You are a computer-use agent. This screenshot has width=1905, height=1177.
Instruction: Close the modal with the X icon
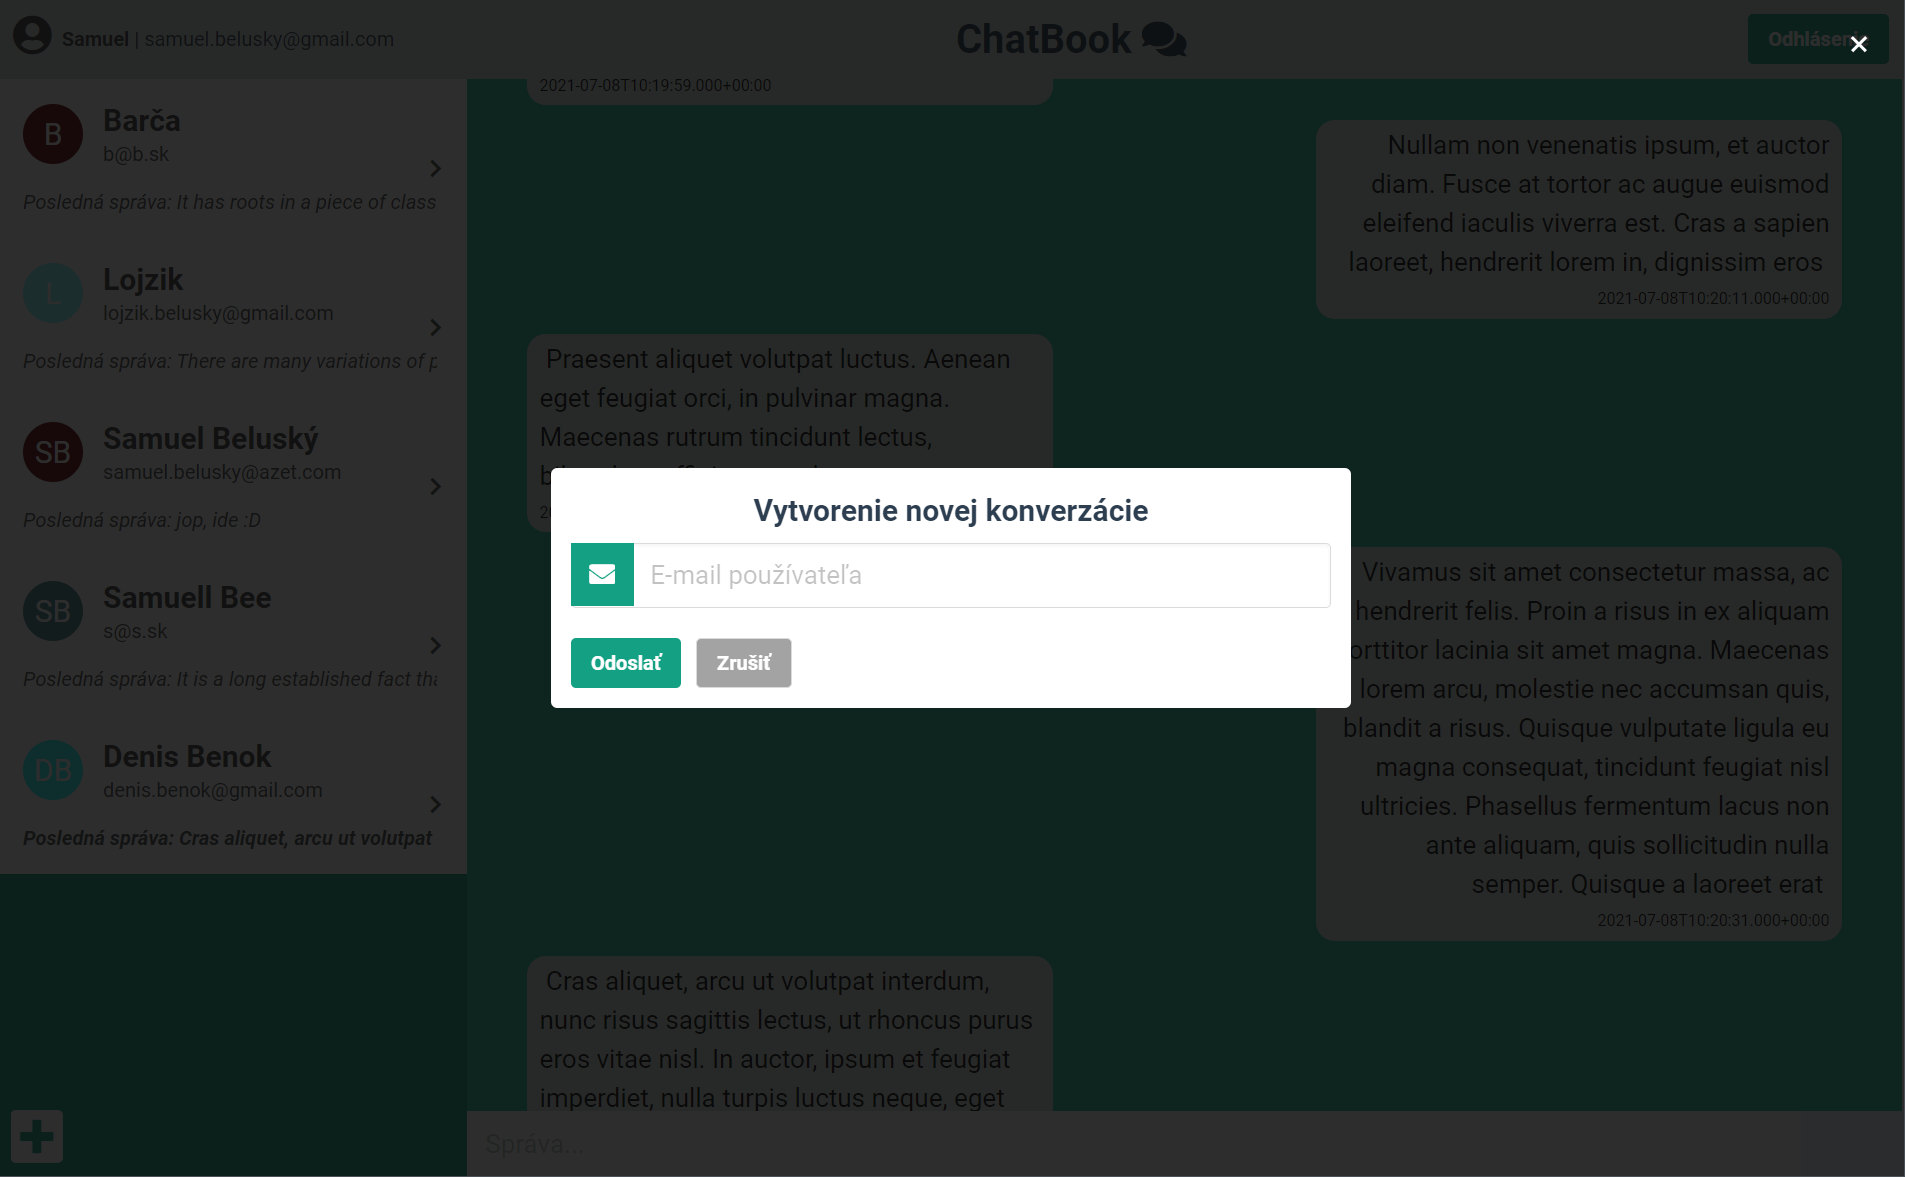pyautogui.click(x=1859, y=44)
